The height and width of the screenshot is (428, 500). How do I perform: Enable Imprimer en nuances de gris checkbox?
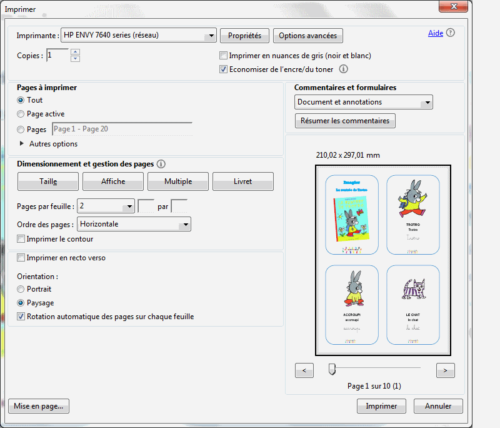[223, 55]
